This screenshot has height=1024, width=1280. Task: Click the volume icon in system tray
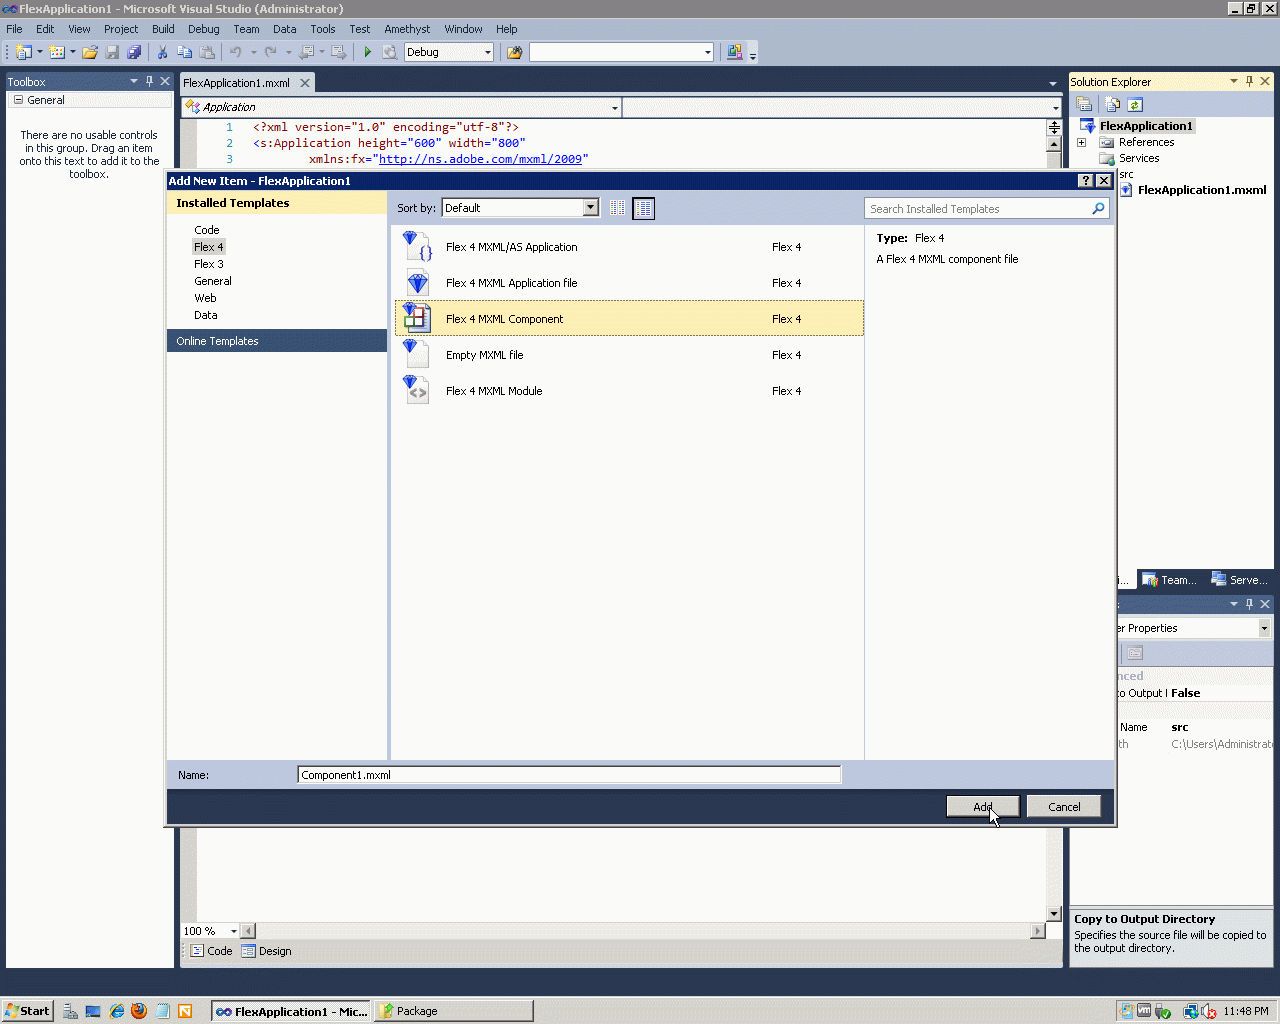point(1209,1011)
